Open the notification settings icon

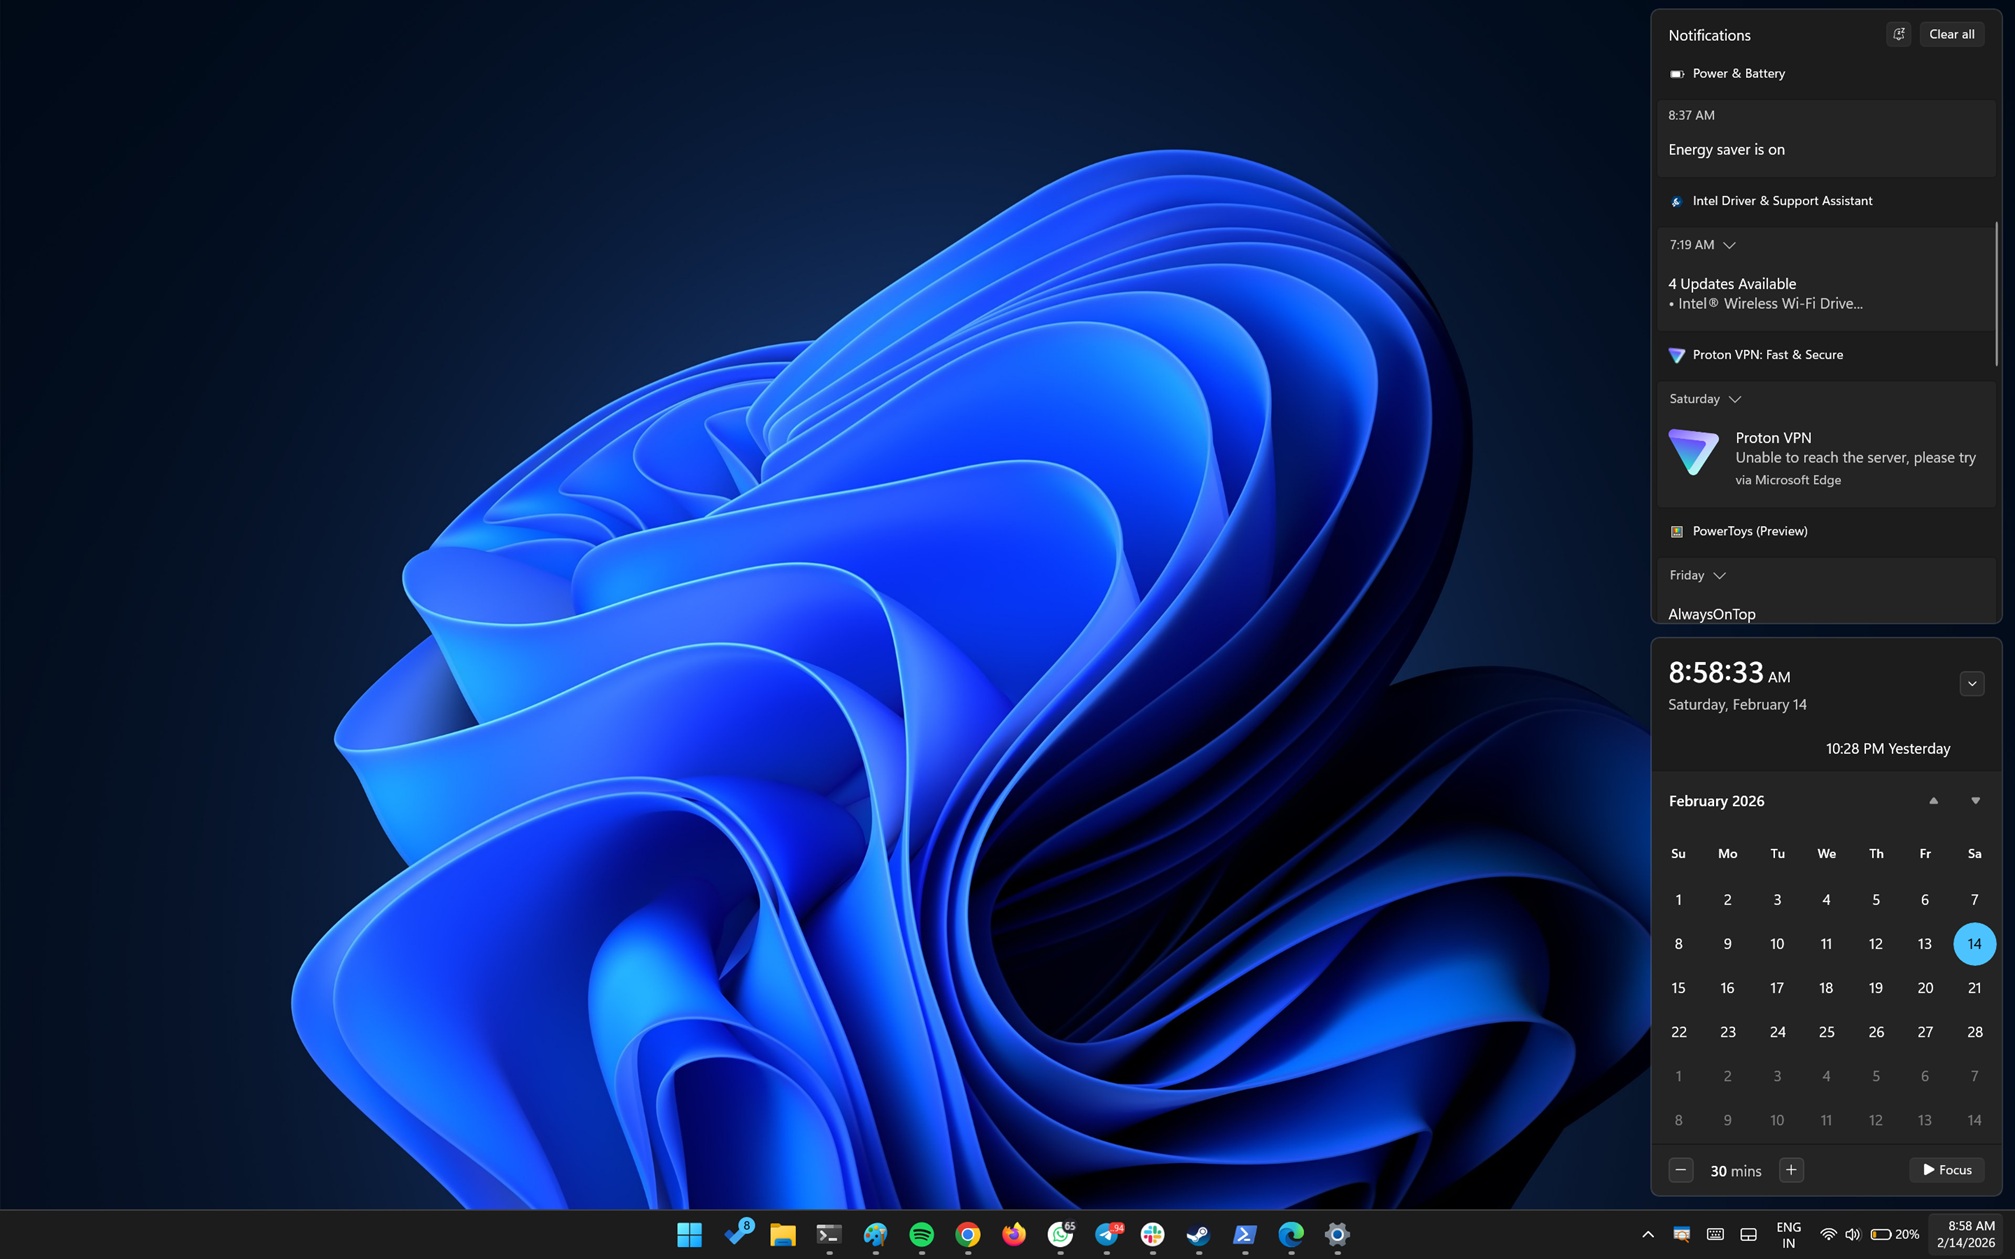pyautogui.click(x=1898, y=34)
